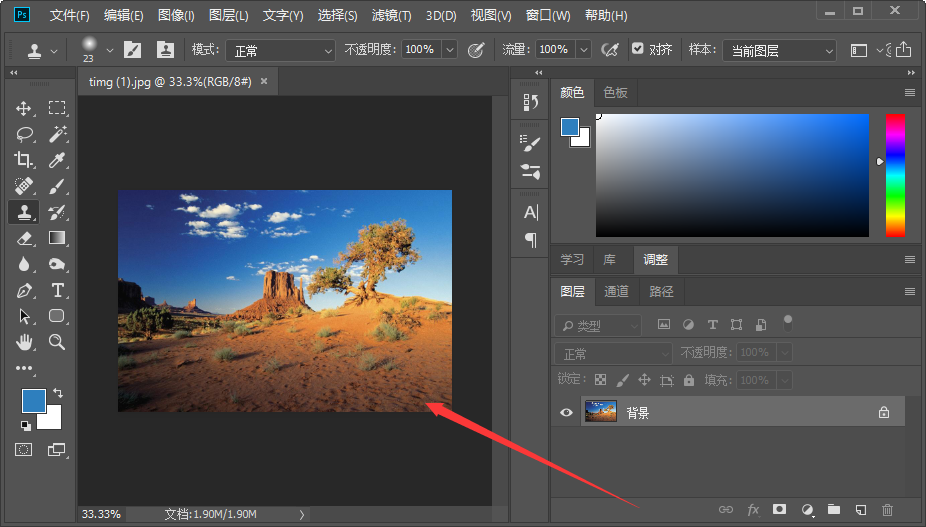The image size is (926, 527).
Task: Select the Clone Stamp tool in toolbox
Action: pos(24,212)
